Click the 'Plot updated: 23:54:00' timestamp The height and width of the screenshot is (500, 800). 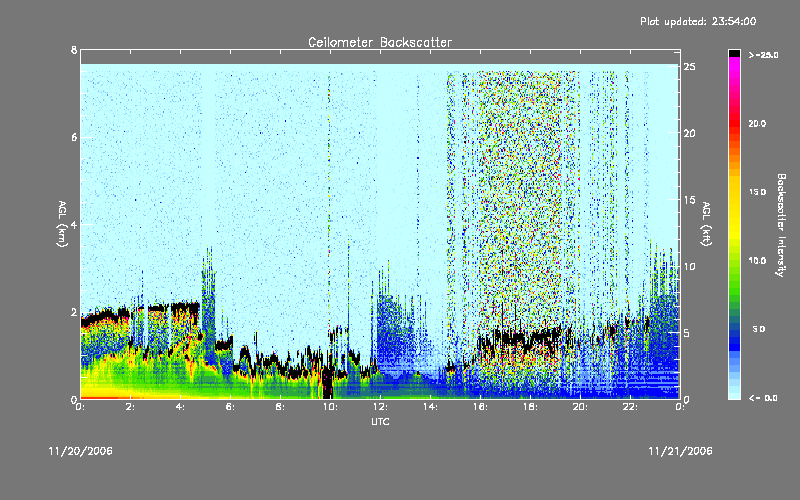(698, 21)
